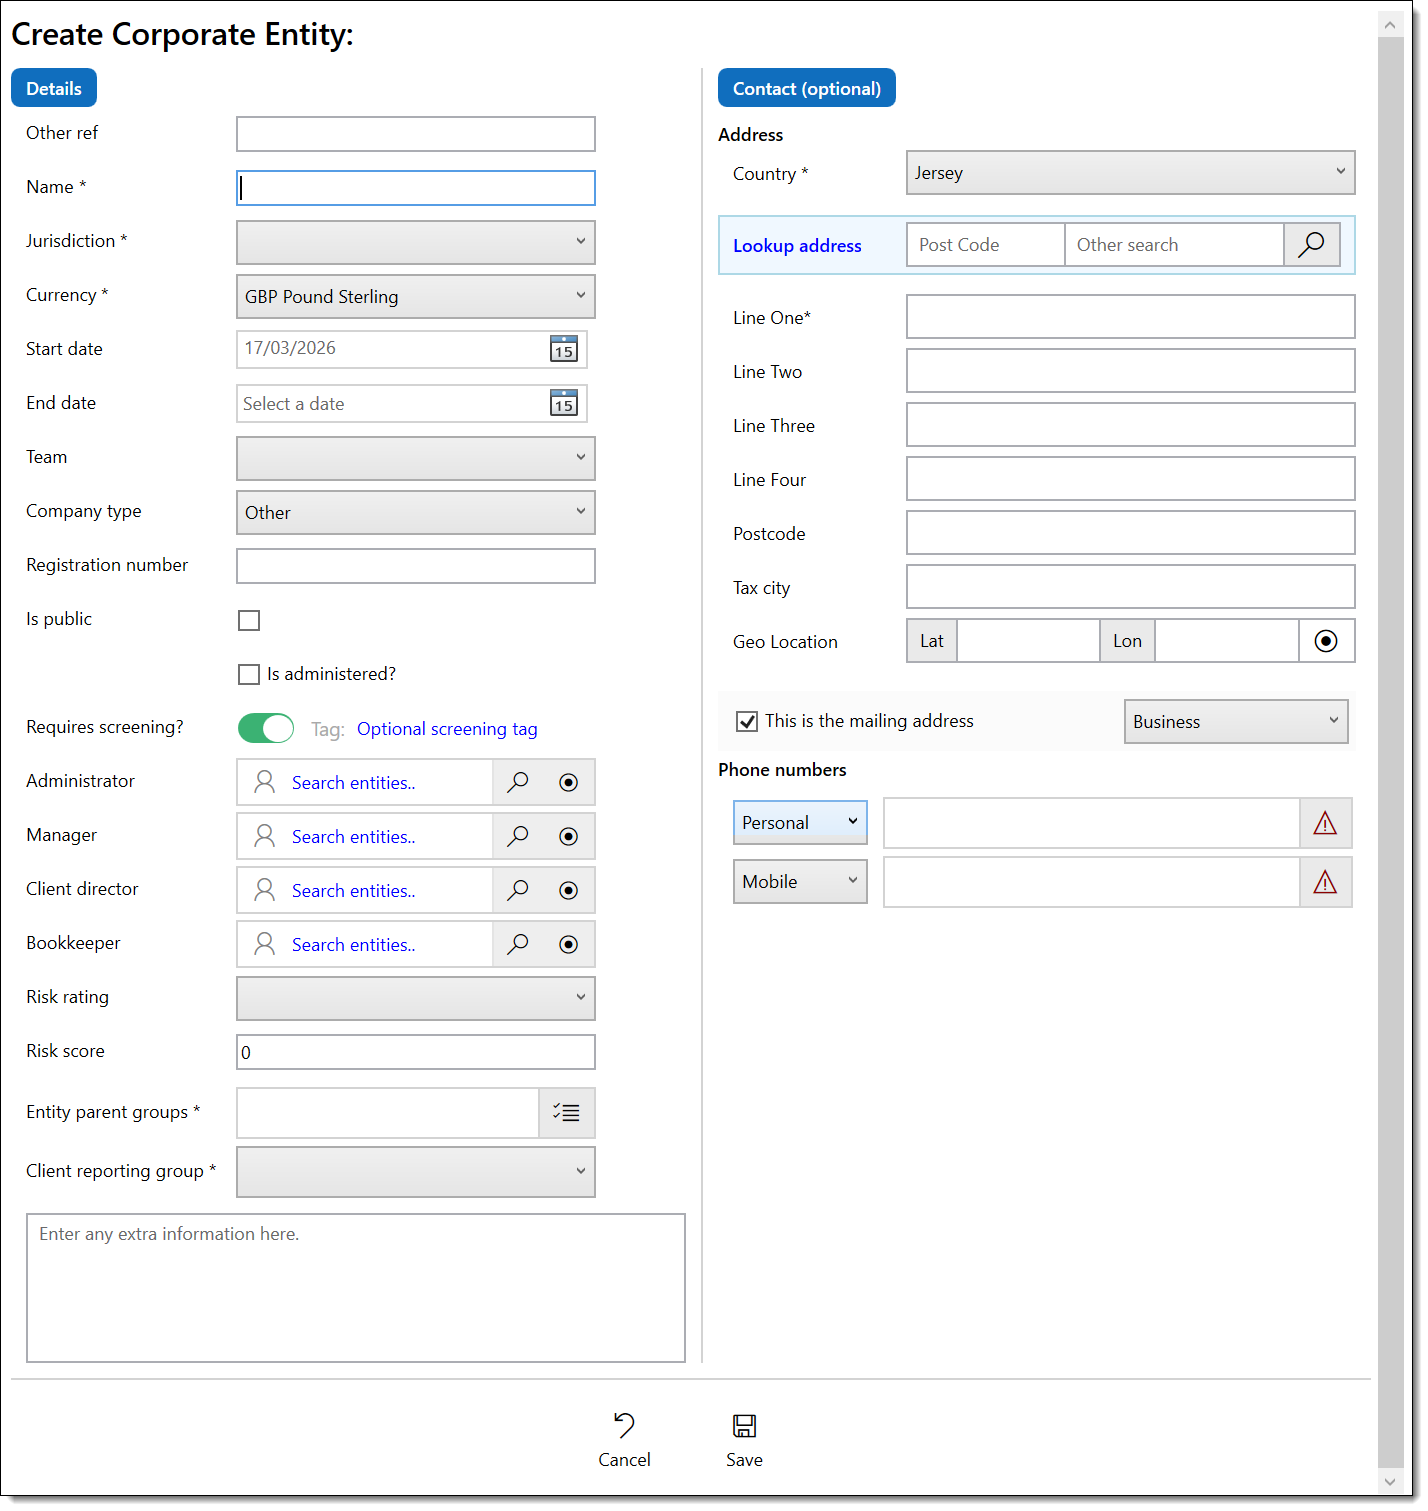Disable the Requires screening toggle
1428x1511 pixels.
click(x=265, y=728)
